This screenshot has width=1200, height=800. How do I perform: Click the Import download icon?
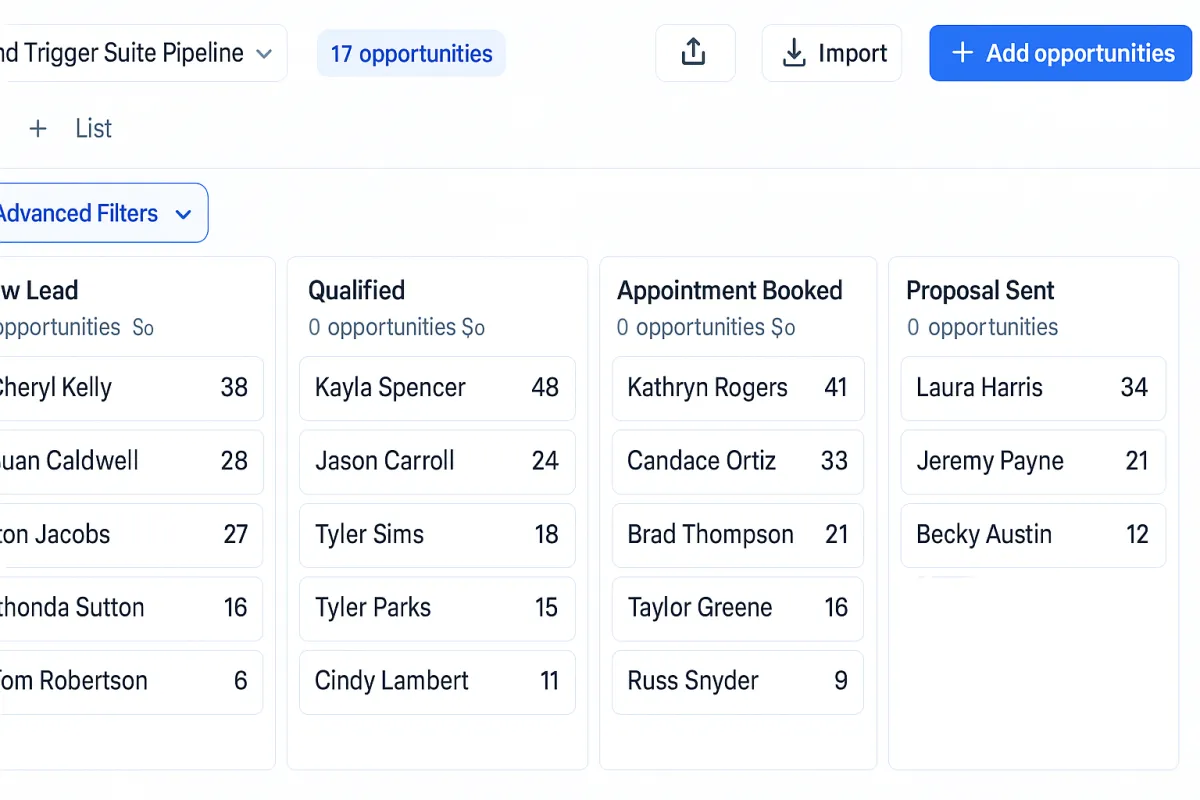click(x=794, y=53)
